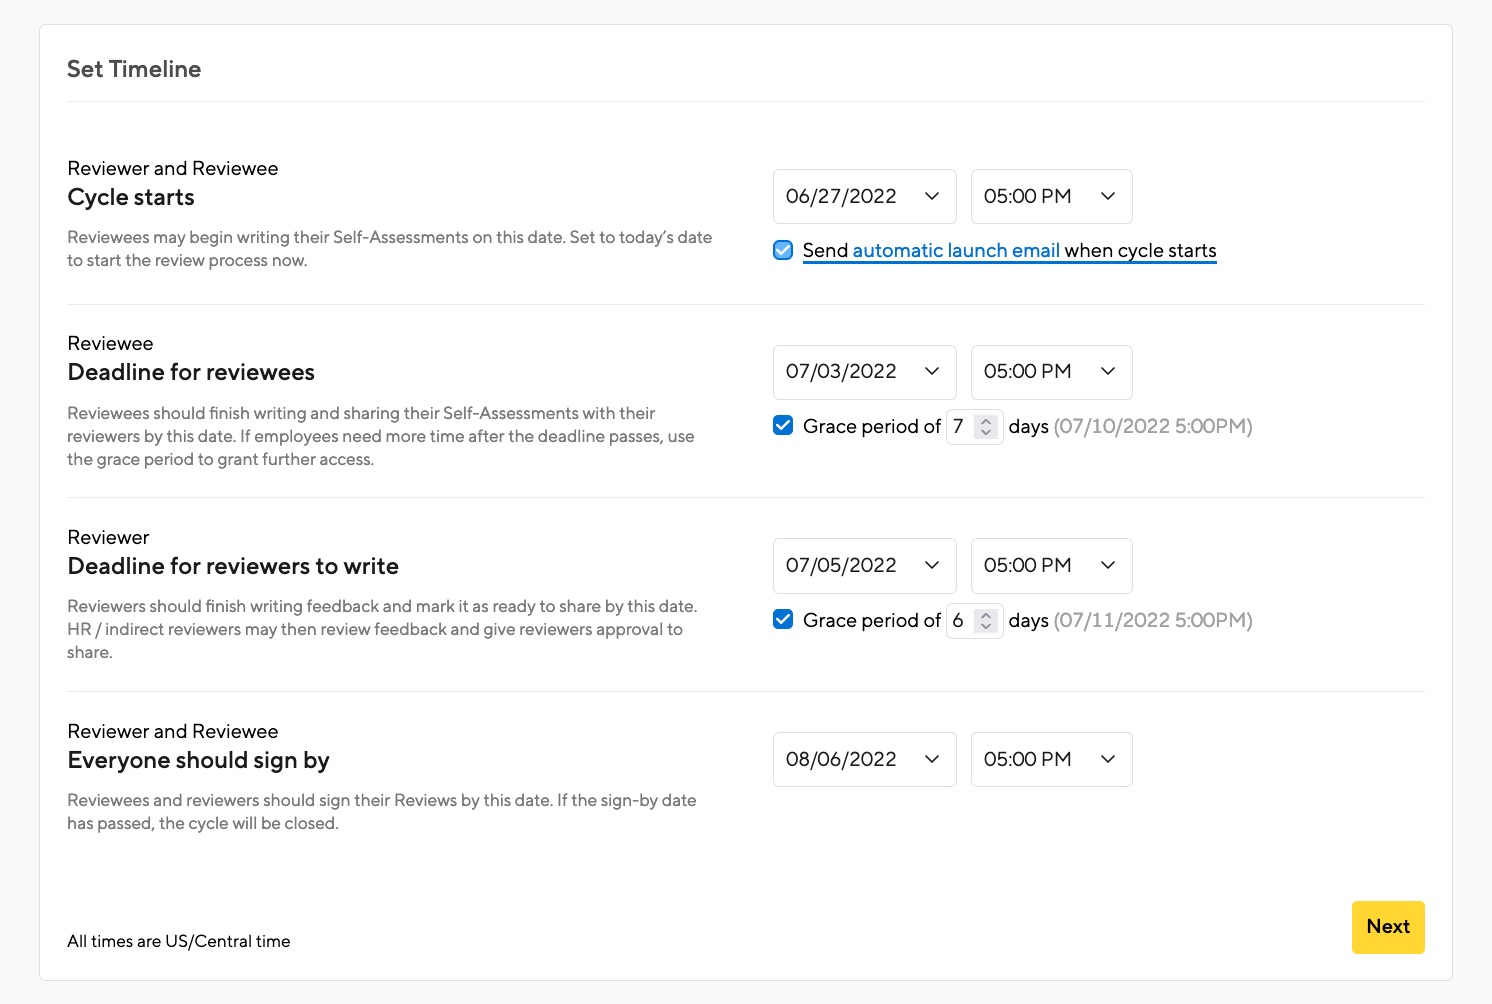Click the automatic launch email link
1492x1004 pixels.
(955, 250)
